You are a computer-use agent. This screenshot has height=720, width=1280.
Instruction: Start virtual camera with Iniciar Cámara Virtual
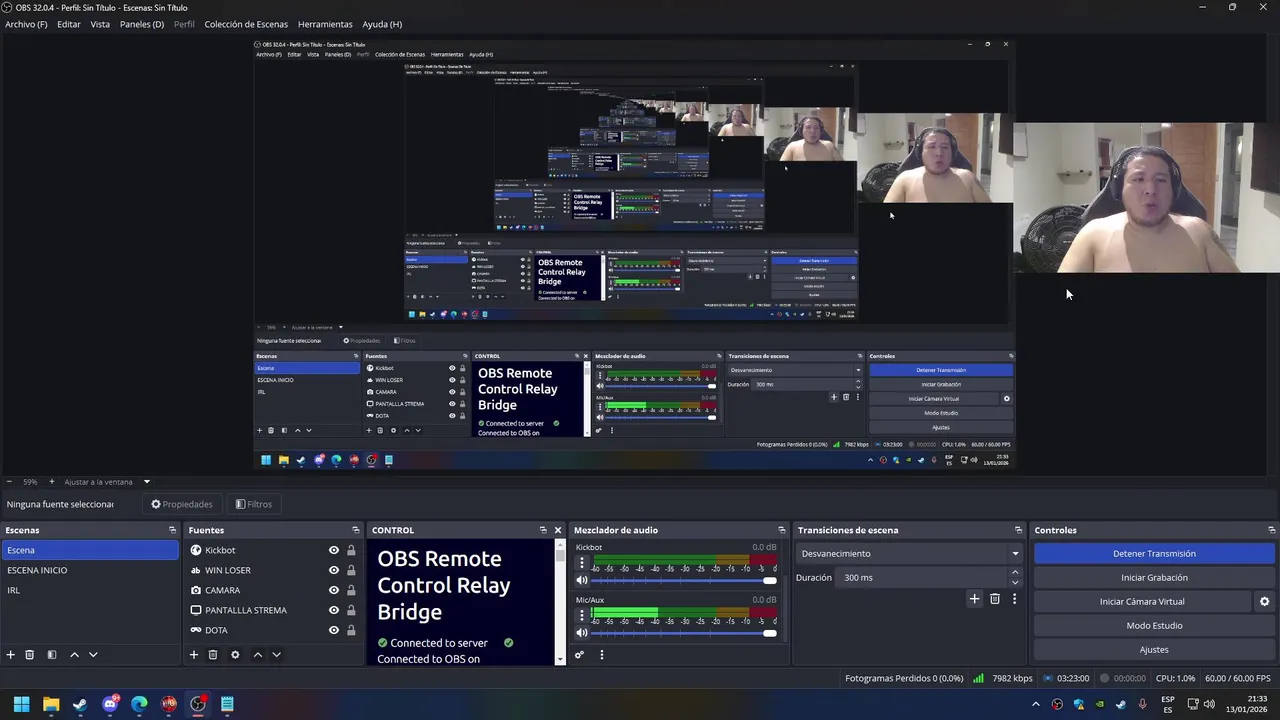1142,602
